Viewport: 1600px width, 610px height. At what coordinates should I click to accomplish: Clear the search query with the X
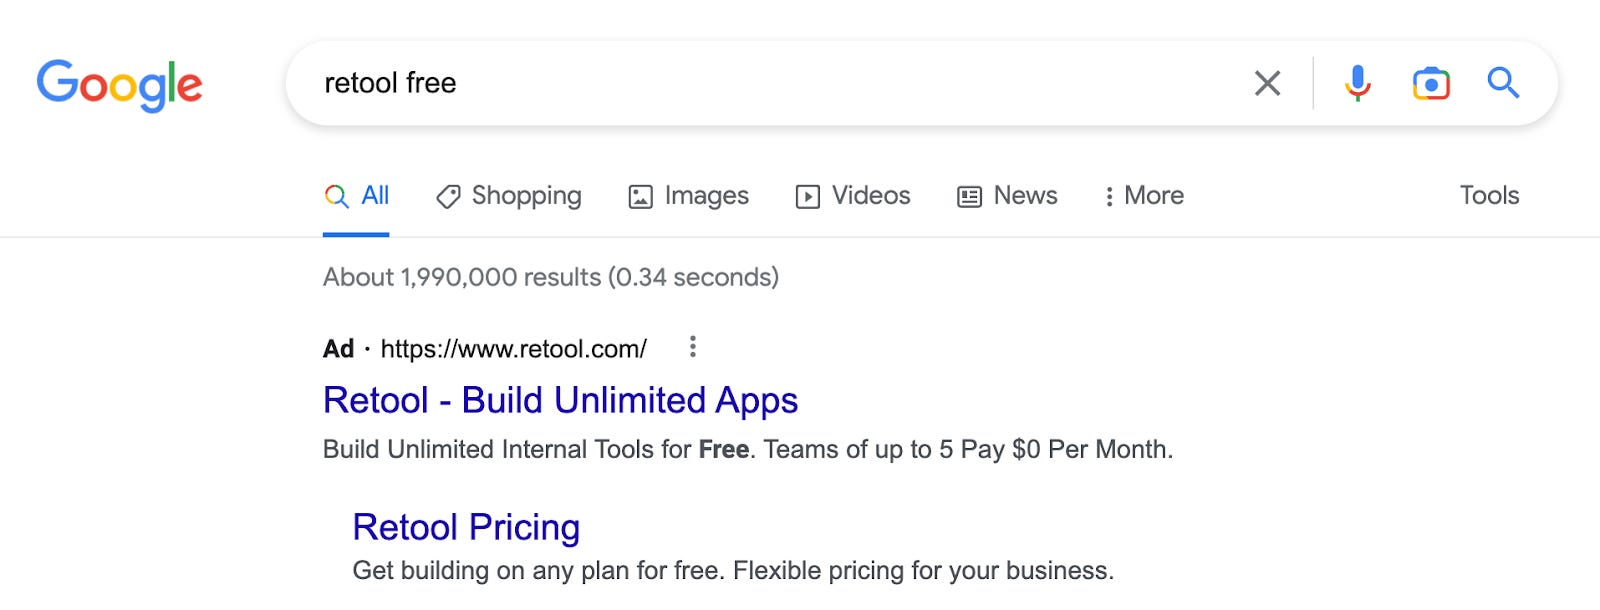(1267, 83)
